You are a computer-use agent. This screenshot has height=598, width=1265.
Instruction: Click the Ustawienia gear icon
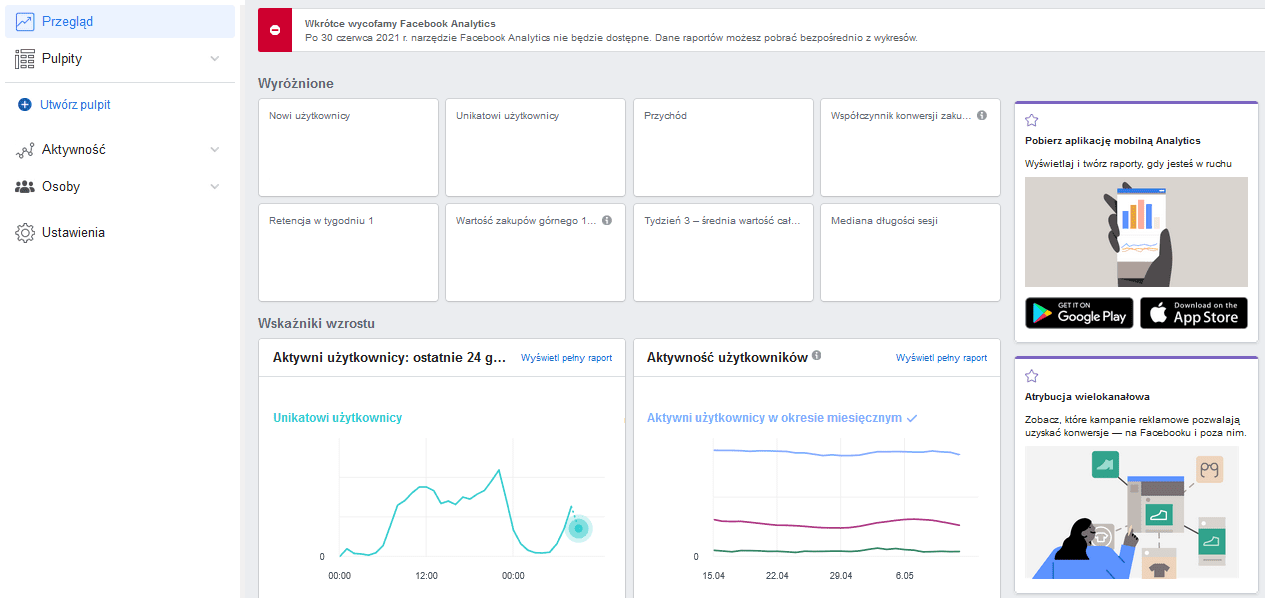pos(25,233)
